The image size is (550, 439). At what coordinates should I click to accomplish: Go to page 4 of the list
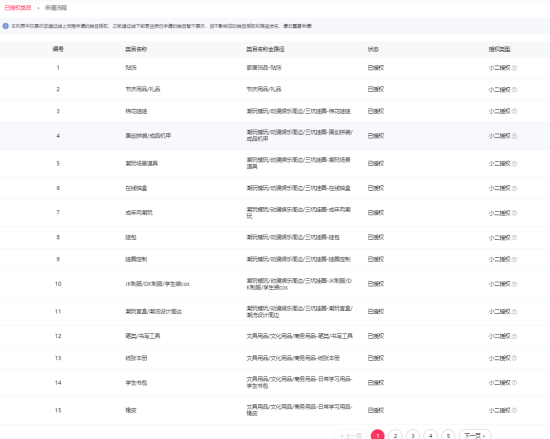(x=430, y=435)
